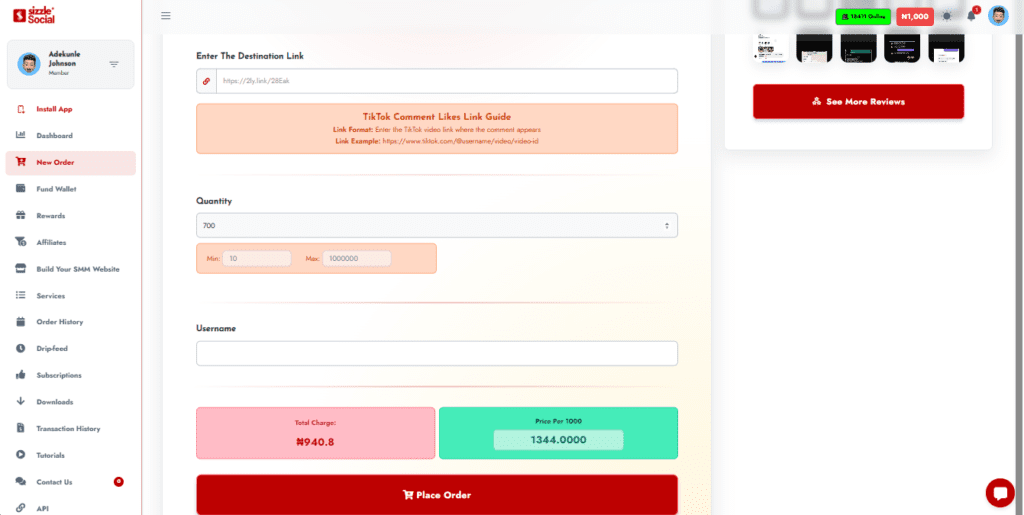Click See More Reviews button
1024x515 pixels.
tap(858, 102)
